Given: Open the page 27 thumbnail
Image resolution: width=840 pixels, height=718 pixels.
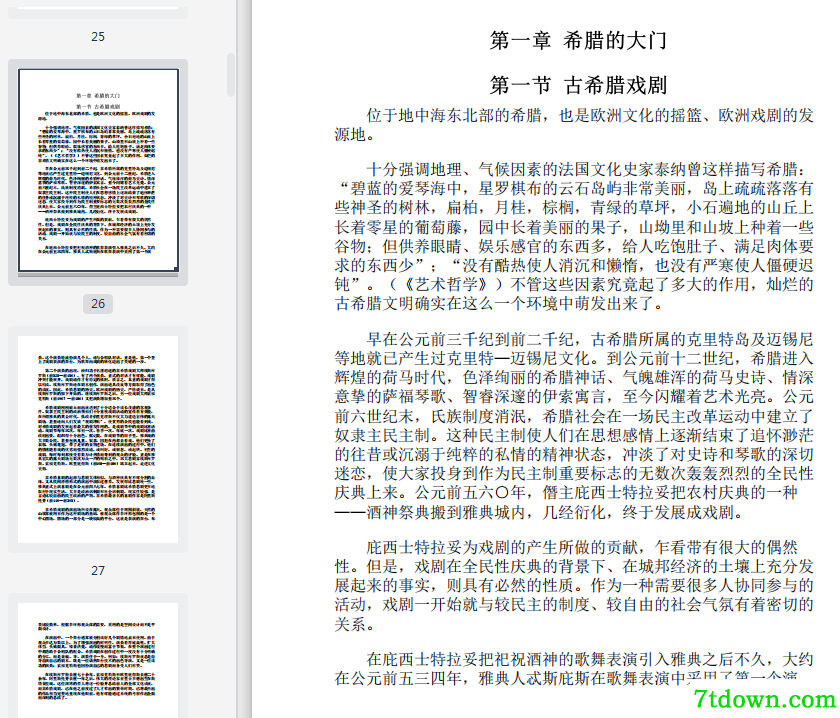Looking at the screenshot, I should [x=98, y=439].
